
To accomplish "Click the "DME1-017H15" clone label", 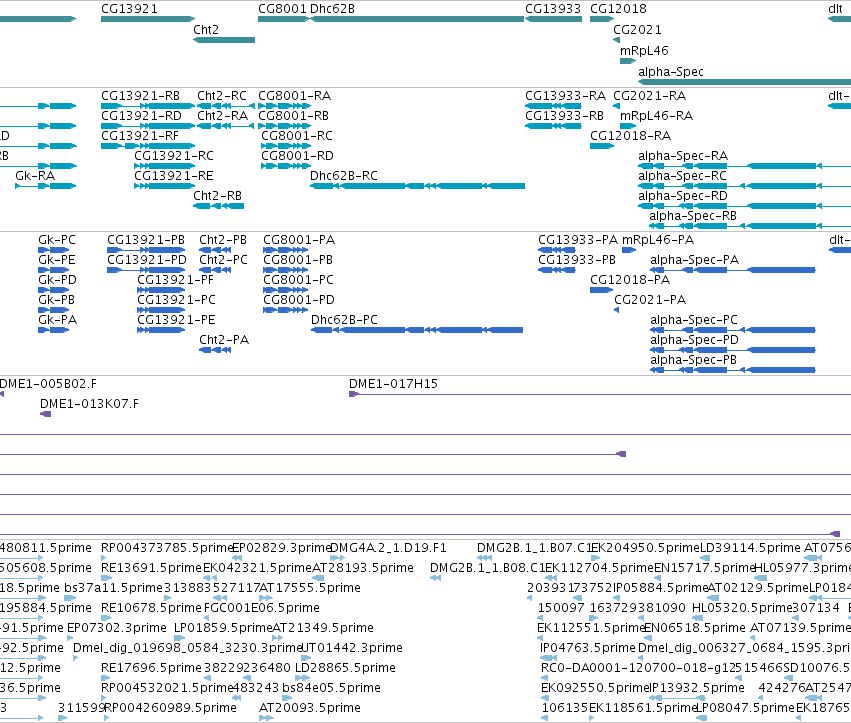I will click(x=393, y=384).
